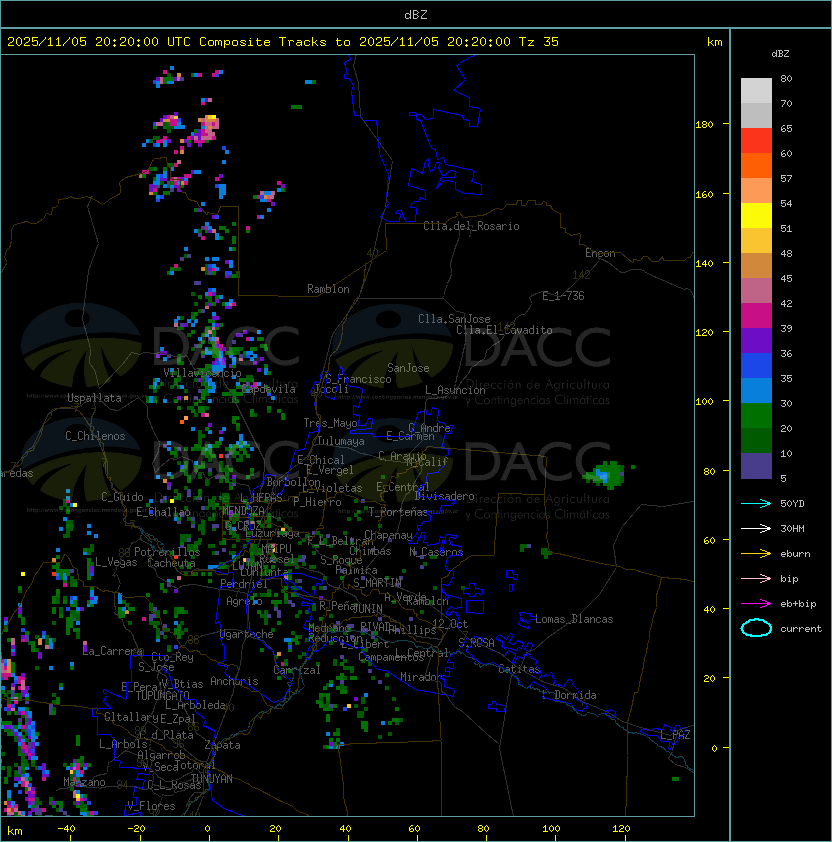This screenshot has height=842, width=832.
Task: Click the 'L_PAZ' map label
Action: 675,735
